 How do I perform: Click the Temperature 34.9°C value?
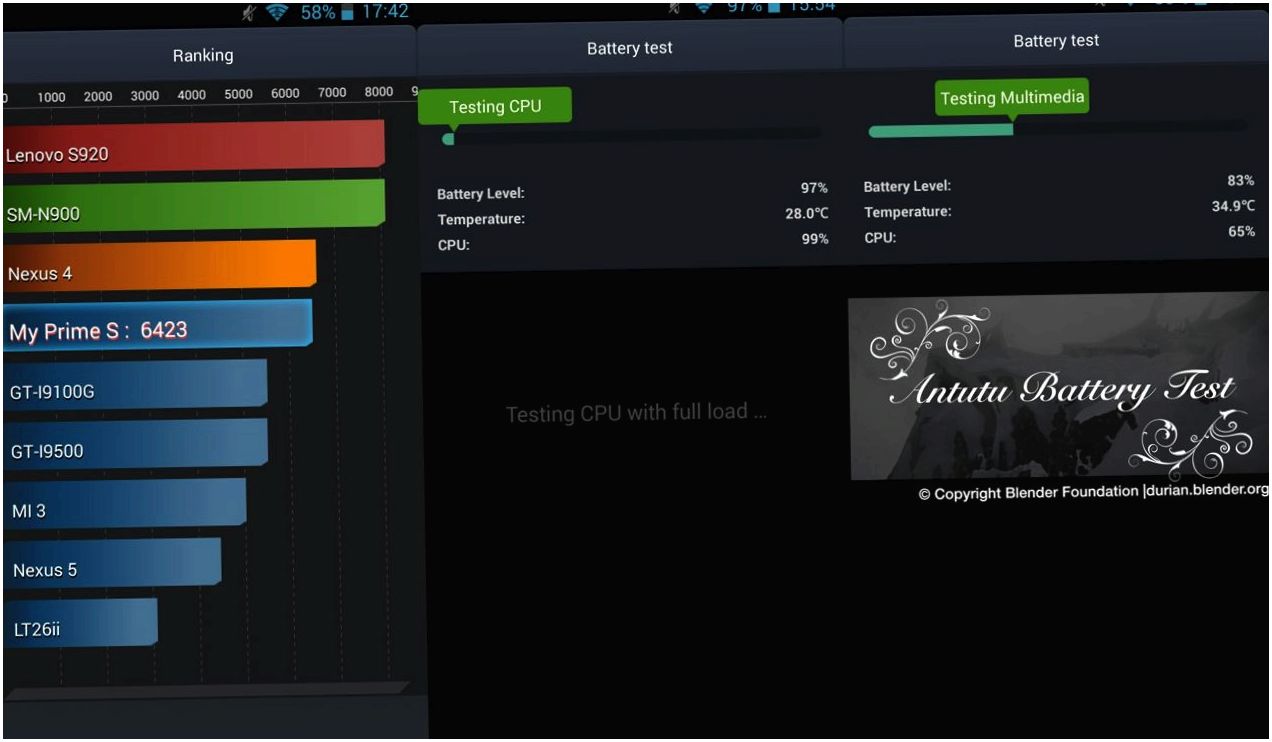1233,206
